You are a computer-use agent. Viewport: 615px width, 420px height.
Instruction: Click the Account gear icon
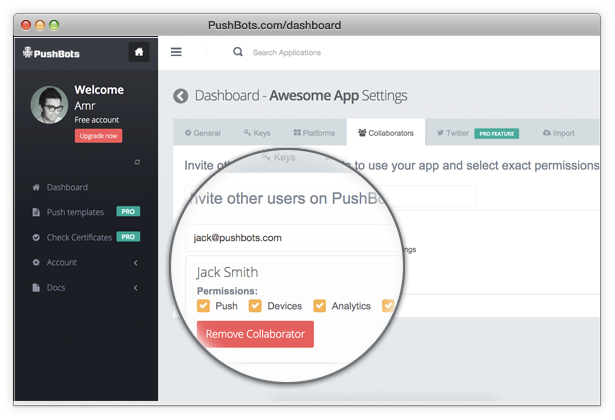(36, 262)
